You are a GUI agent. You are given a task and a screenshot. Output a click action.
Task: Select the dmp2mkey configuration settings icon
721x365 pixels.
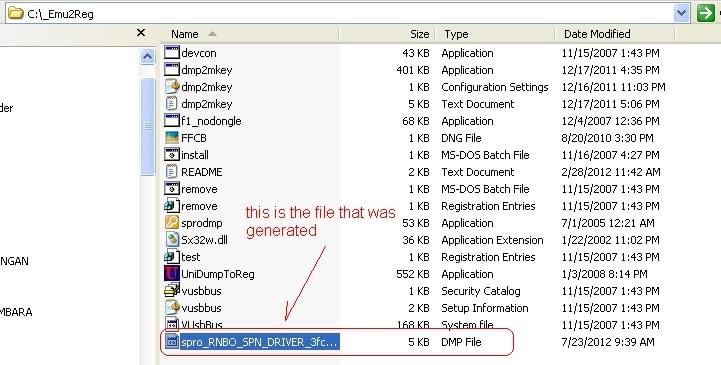pos(172,86)
